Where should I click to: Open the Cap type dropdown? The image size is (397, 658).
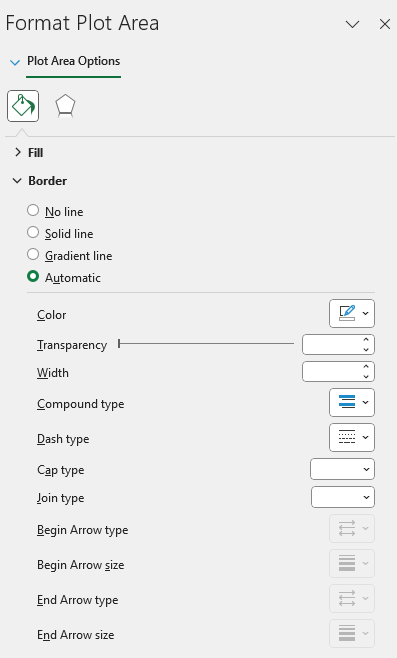point(342,469)
